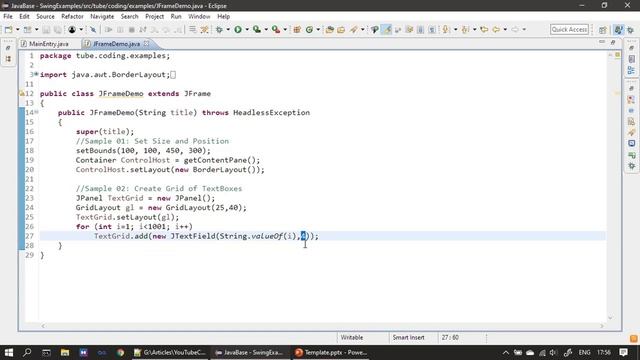Minimize the editor area
The height and width of the screenshot is (360, 640).
(602, 42)
